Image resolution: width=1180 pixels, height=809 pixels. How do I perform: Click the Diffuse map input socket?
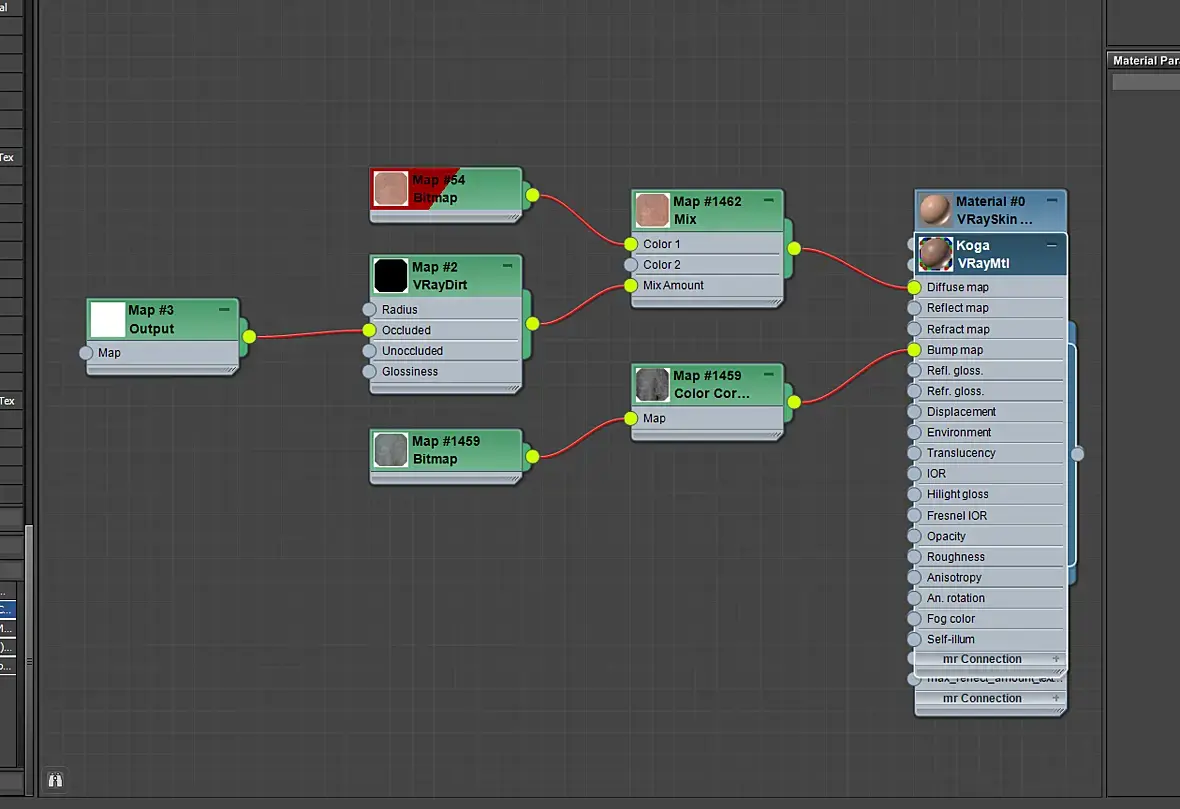914,287
